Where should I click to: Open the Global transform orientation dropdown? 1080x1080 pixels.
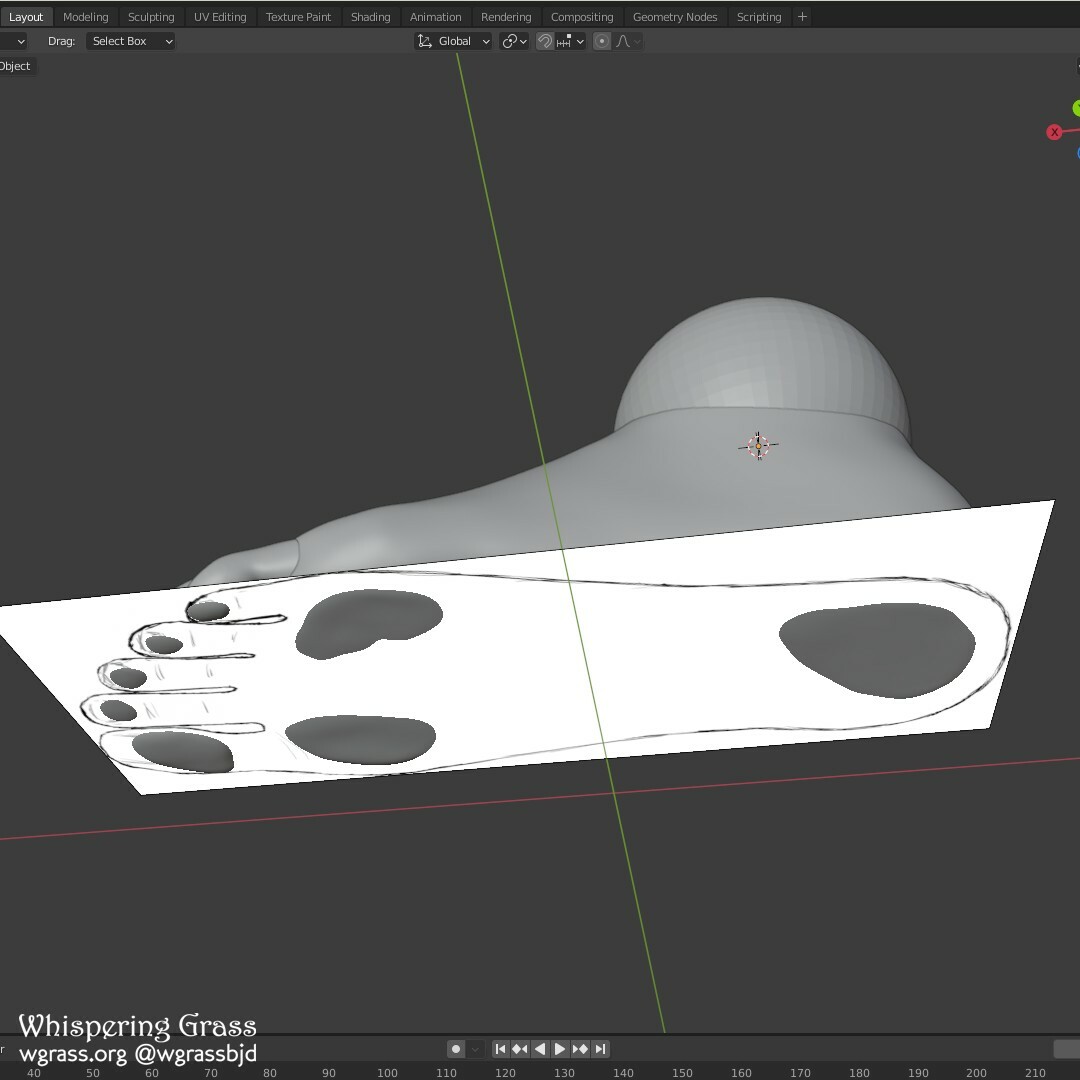pyautogui.click(x=453, y=41)
